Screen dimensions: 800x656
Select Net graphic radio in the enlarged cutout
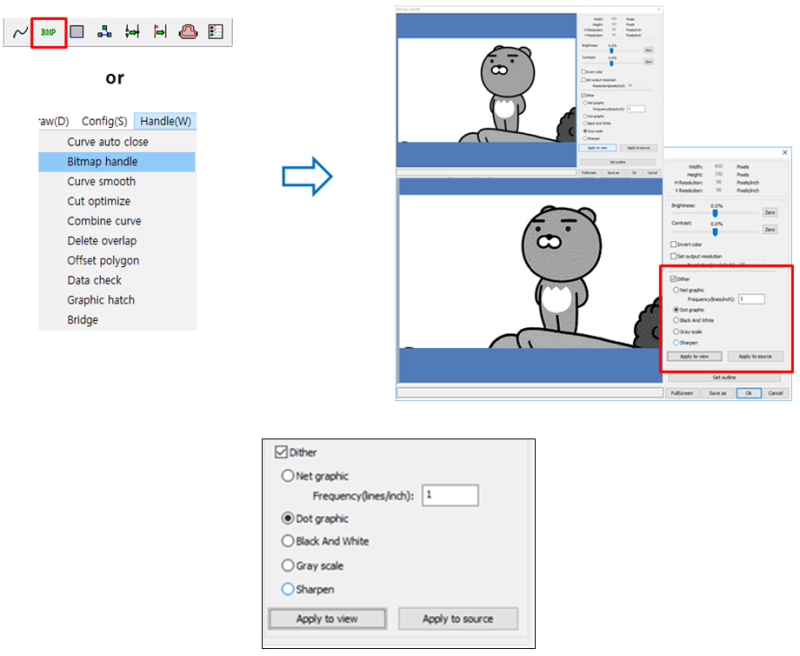click(288, 476)
